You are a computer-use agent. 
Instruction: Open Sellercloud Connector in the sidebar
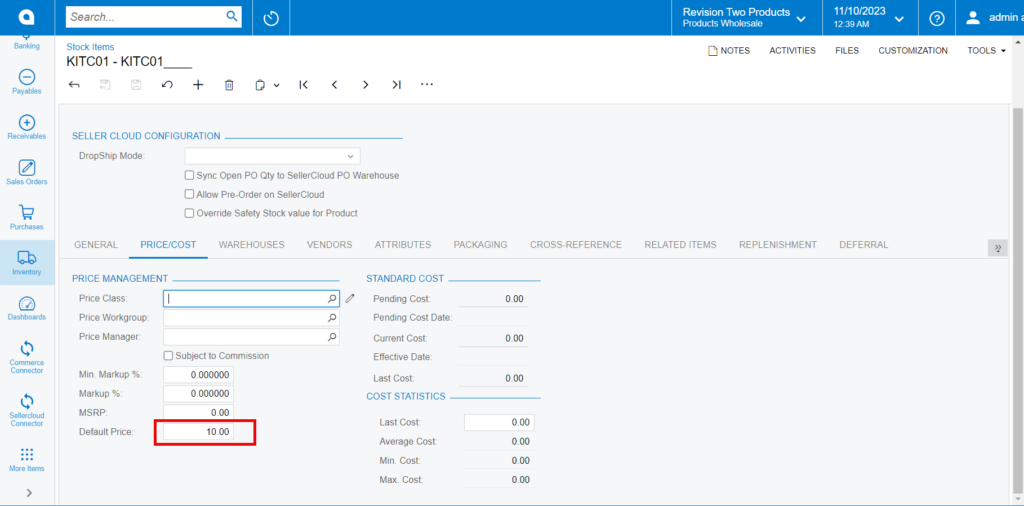27,410
